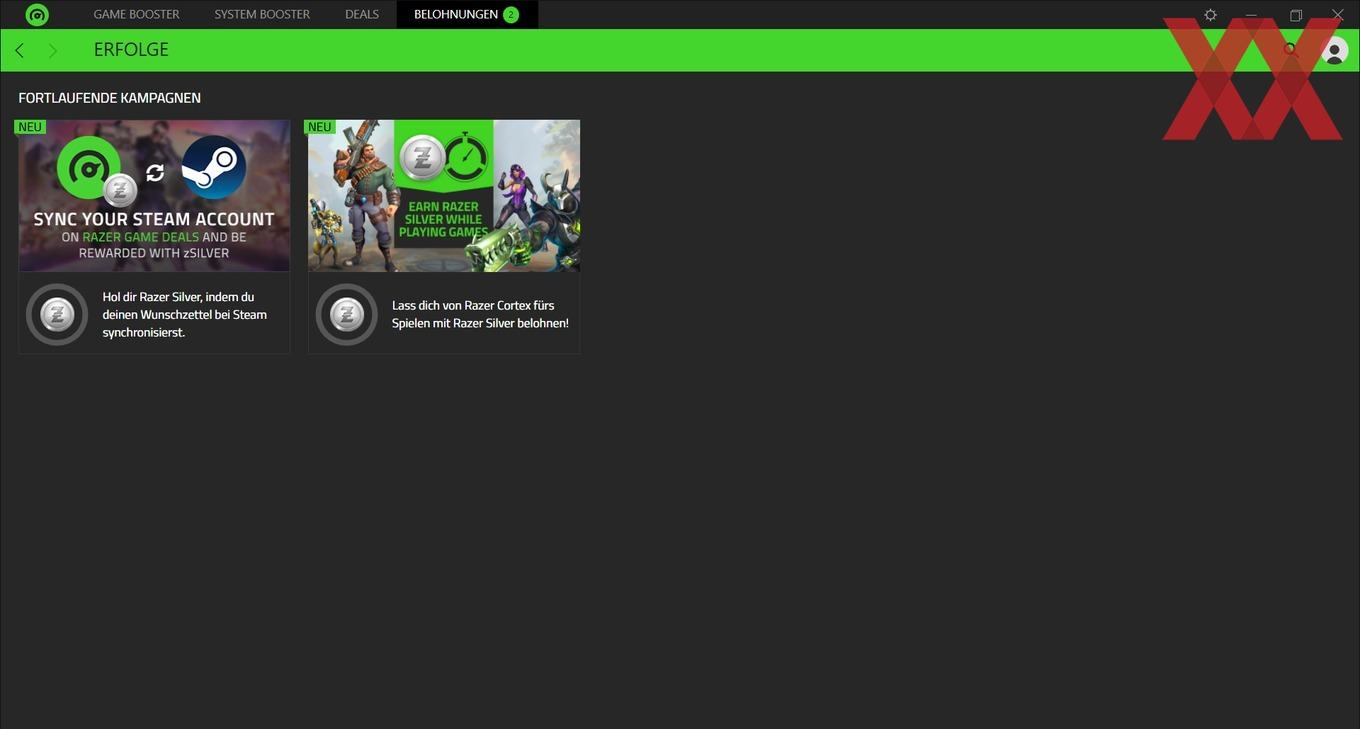
Task: Click the Razer Cortex logo icon
Action: [x=37, y=15]
